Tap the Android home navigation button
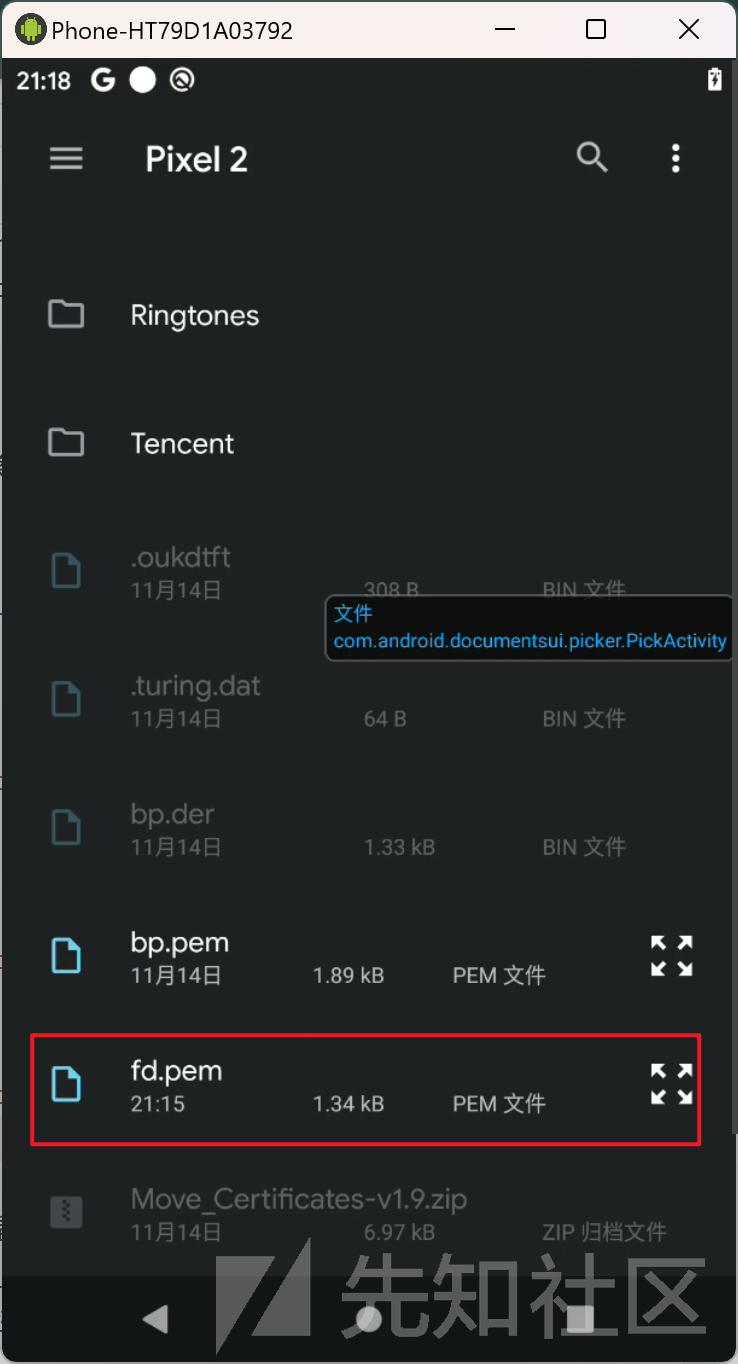This screenshot has width=738, height=1364. pos(369,1320)
